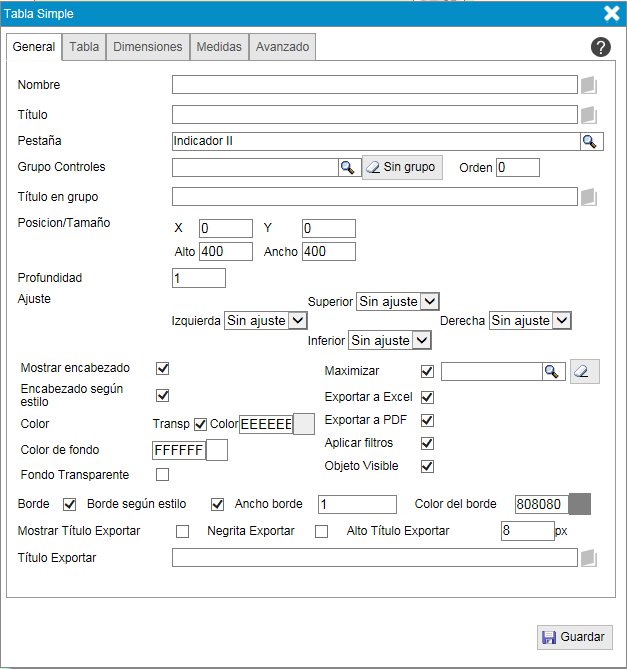The width and height of the screenshot is (627, 669).
Task: Expand the Izquierda ajuste dropdown
Action: click(x=266, y=321)
